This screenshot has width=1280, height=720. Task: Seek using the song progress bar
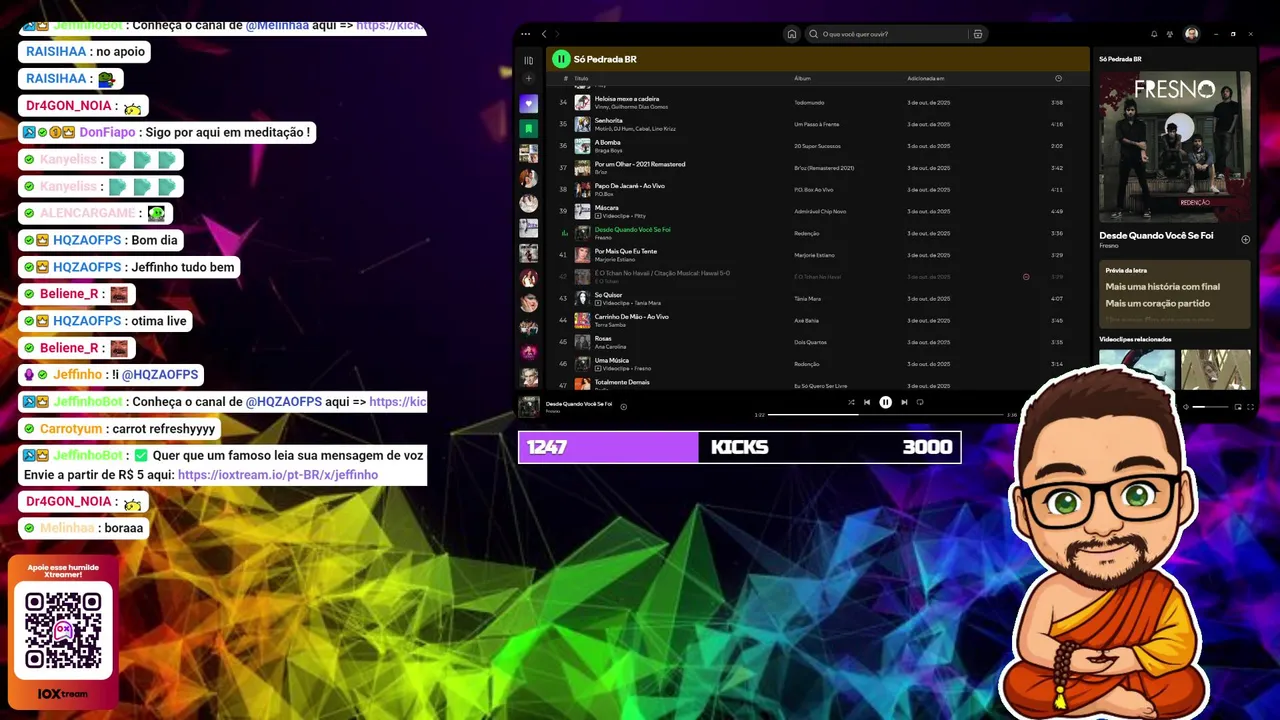885,414
